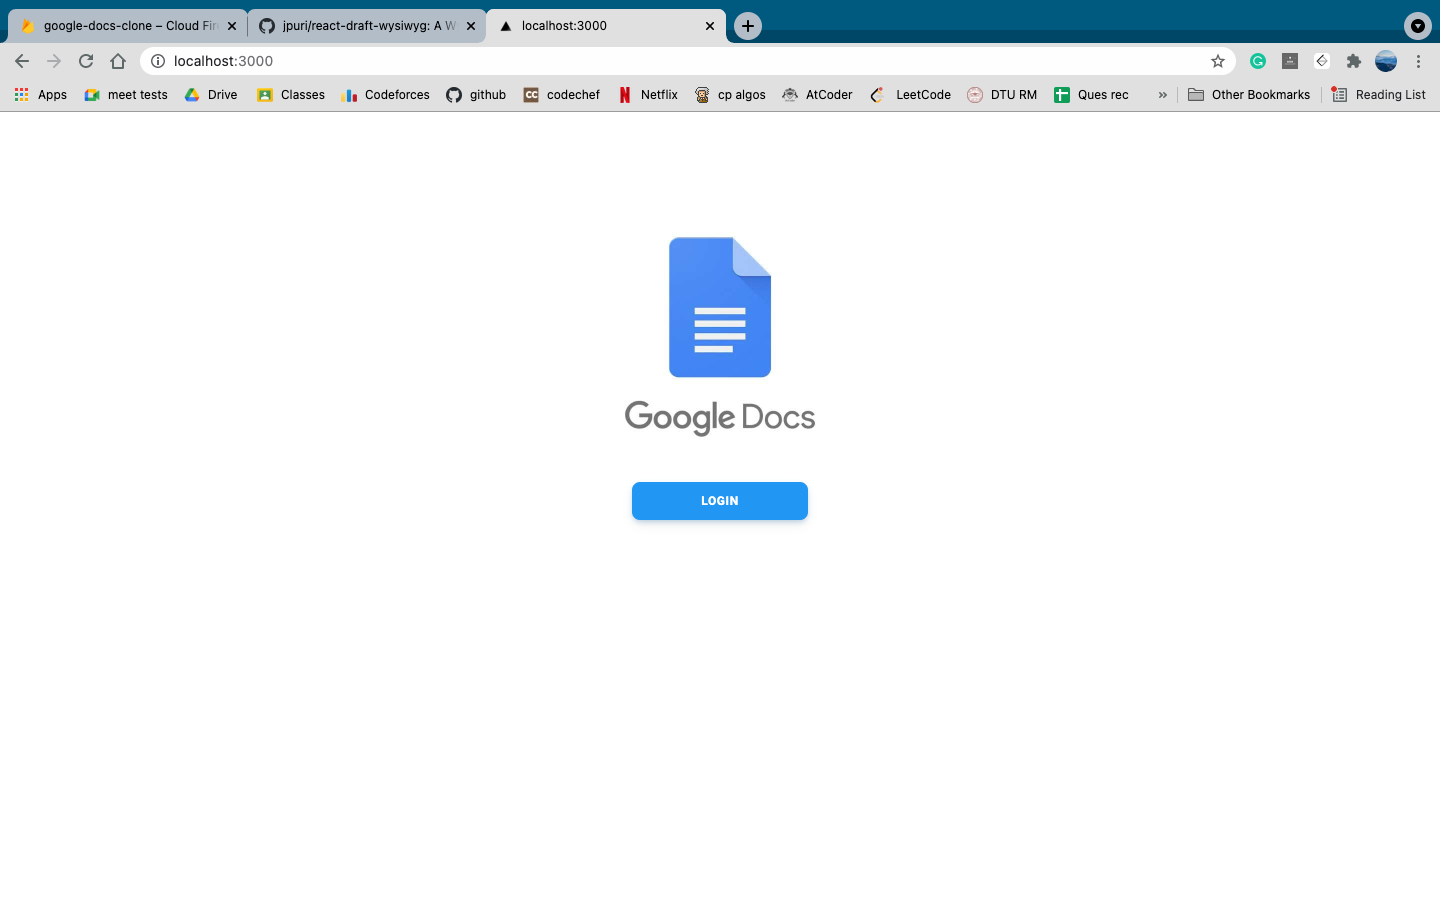
Task: Open the Other Bookmarks folder
Action: click(1249, 95)
